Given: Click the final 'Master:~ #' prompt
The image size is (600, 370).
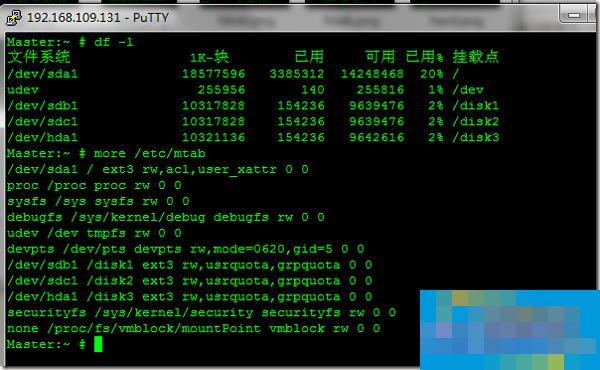Looking at the screenshot, I should (46, 344).
